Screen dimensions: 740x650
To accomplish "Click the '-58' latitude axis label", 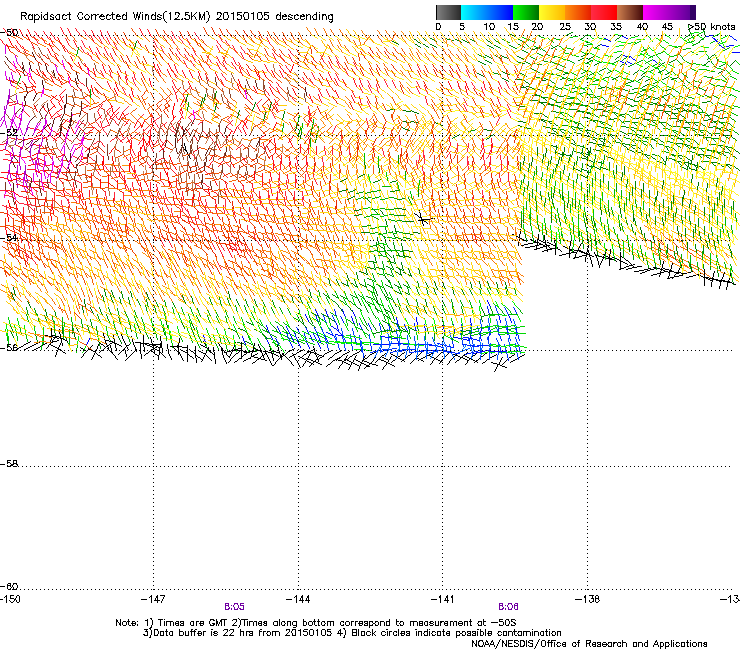I will pos(9,464).
